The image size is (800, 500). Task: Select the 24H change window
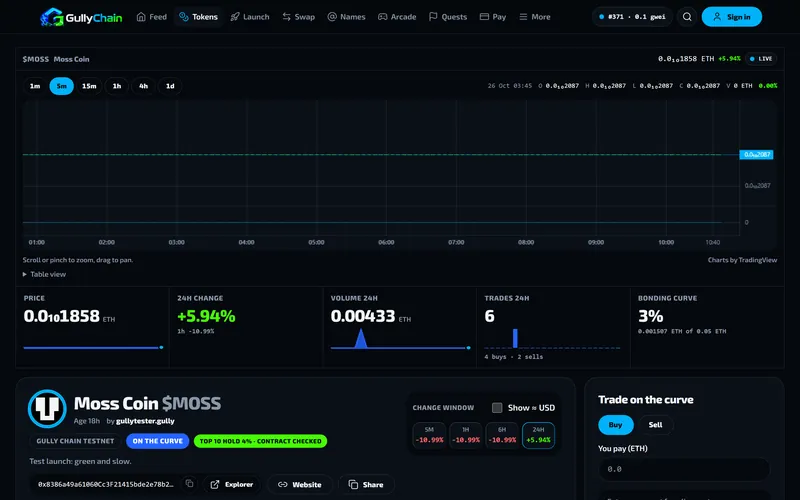tap(538, 435)
